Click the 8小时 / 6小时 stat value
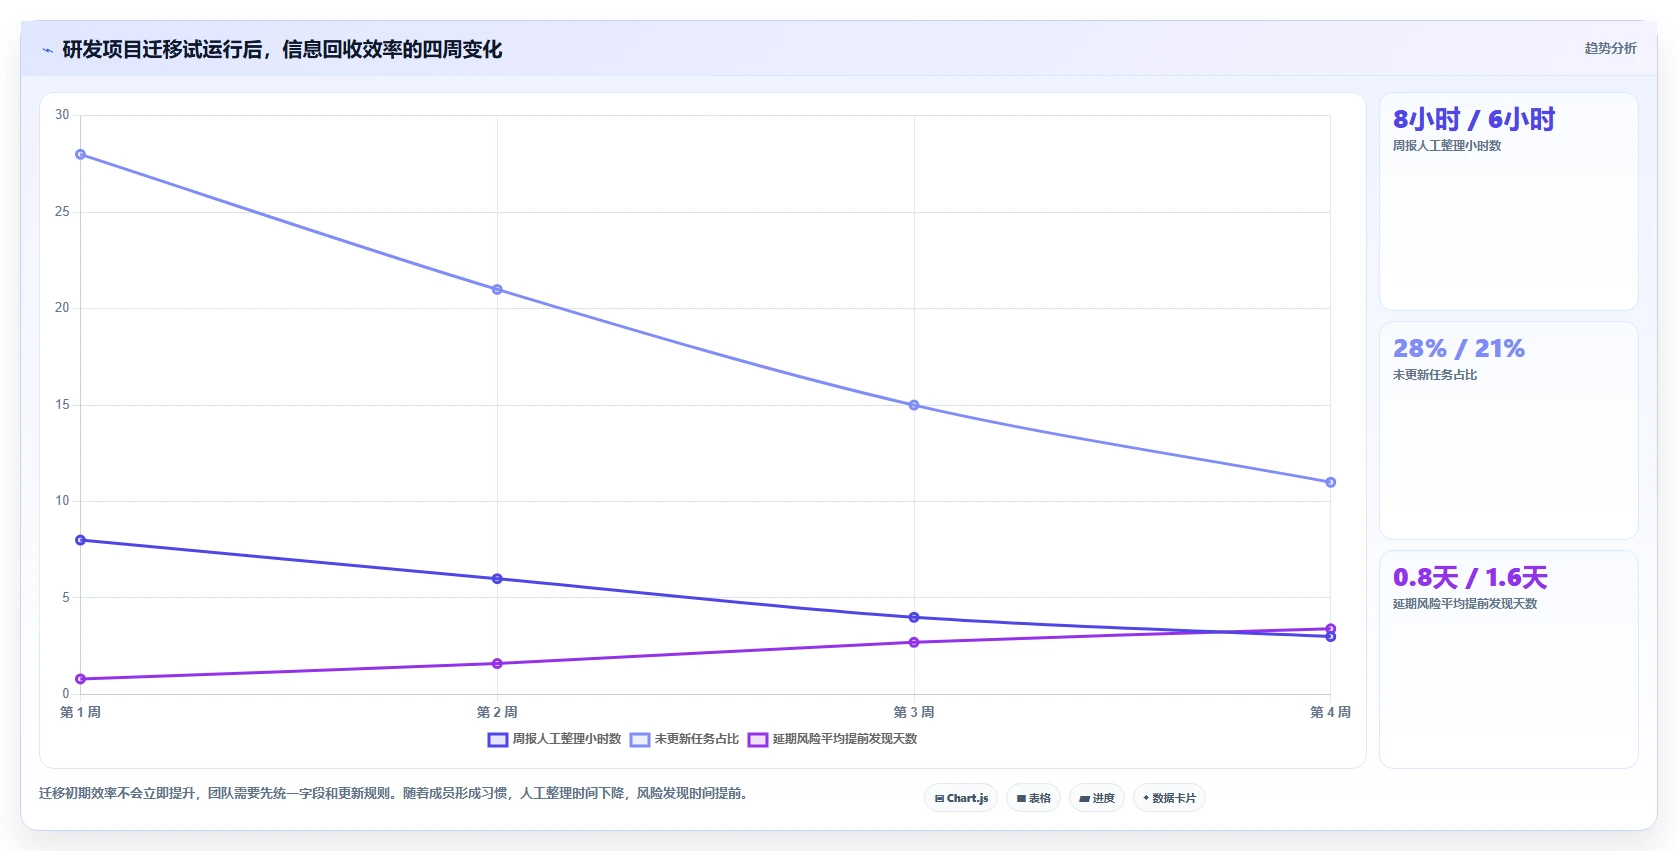Image resolution: width=1678 pixels, height=851 pixels. click(1474, 120)
